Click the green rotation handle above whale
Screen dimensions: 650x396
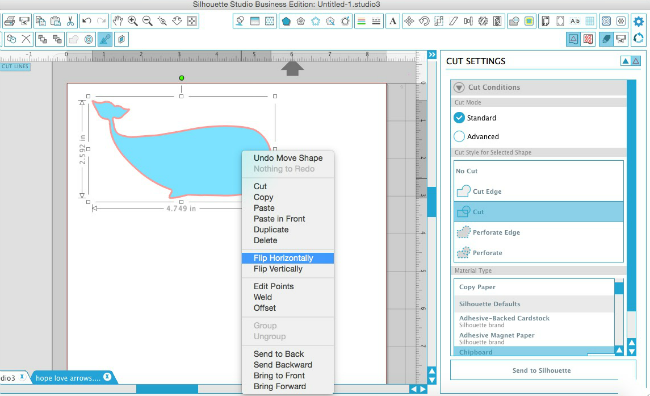(182, 78)
